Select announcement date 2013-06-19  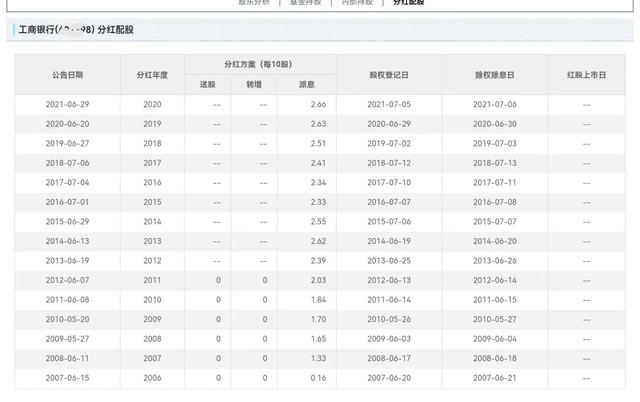(67, 261)
